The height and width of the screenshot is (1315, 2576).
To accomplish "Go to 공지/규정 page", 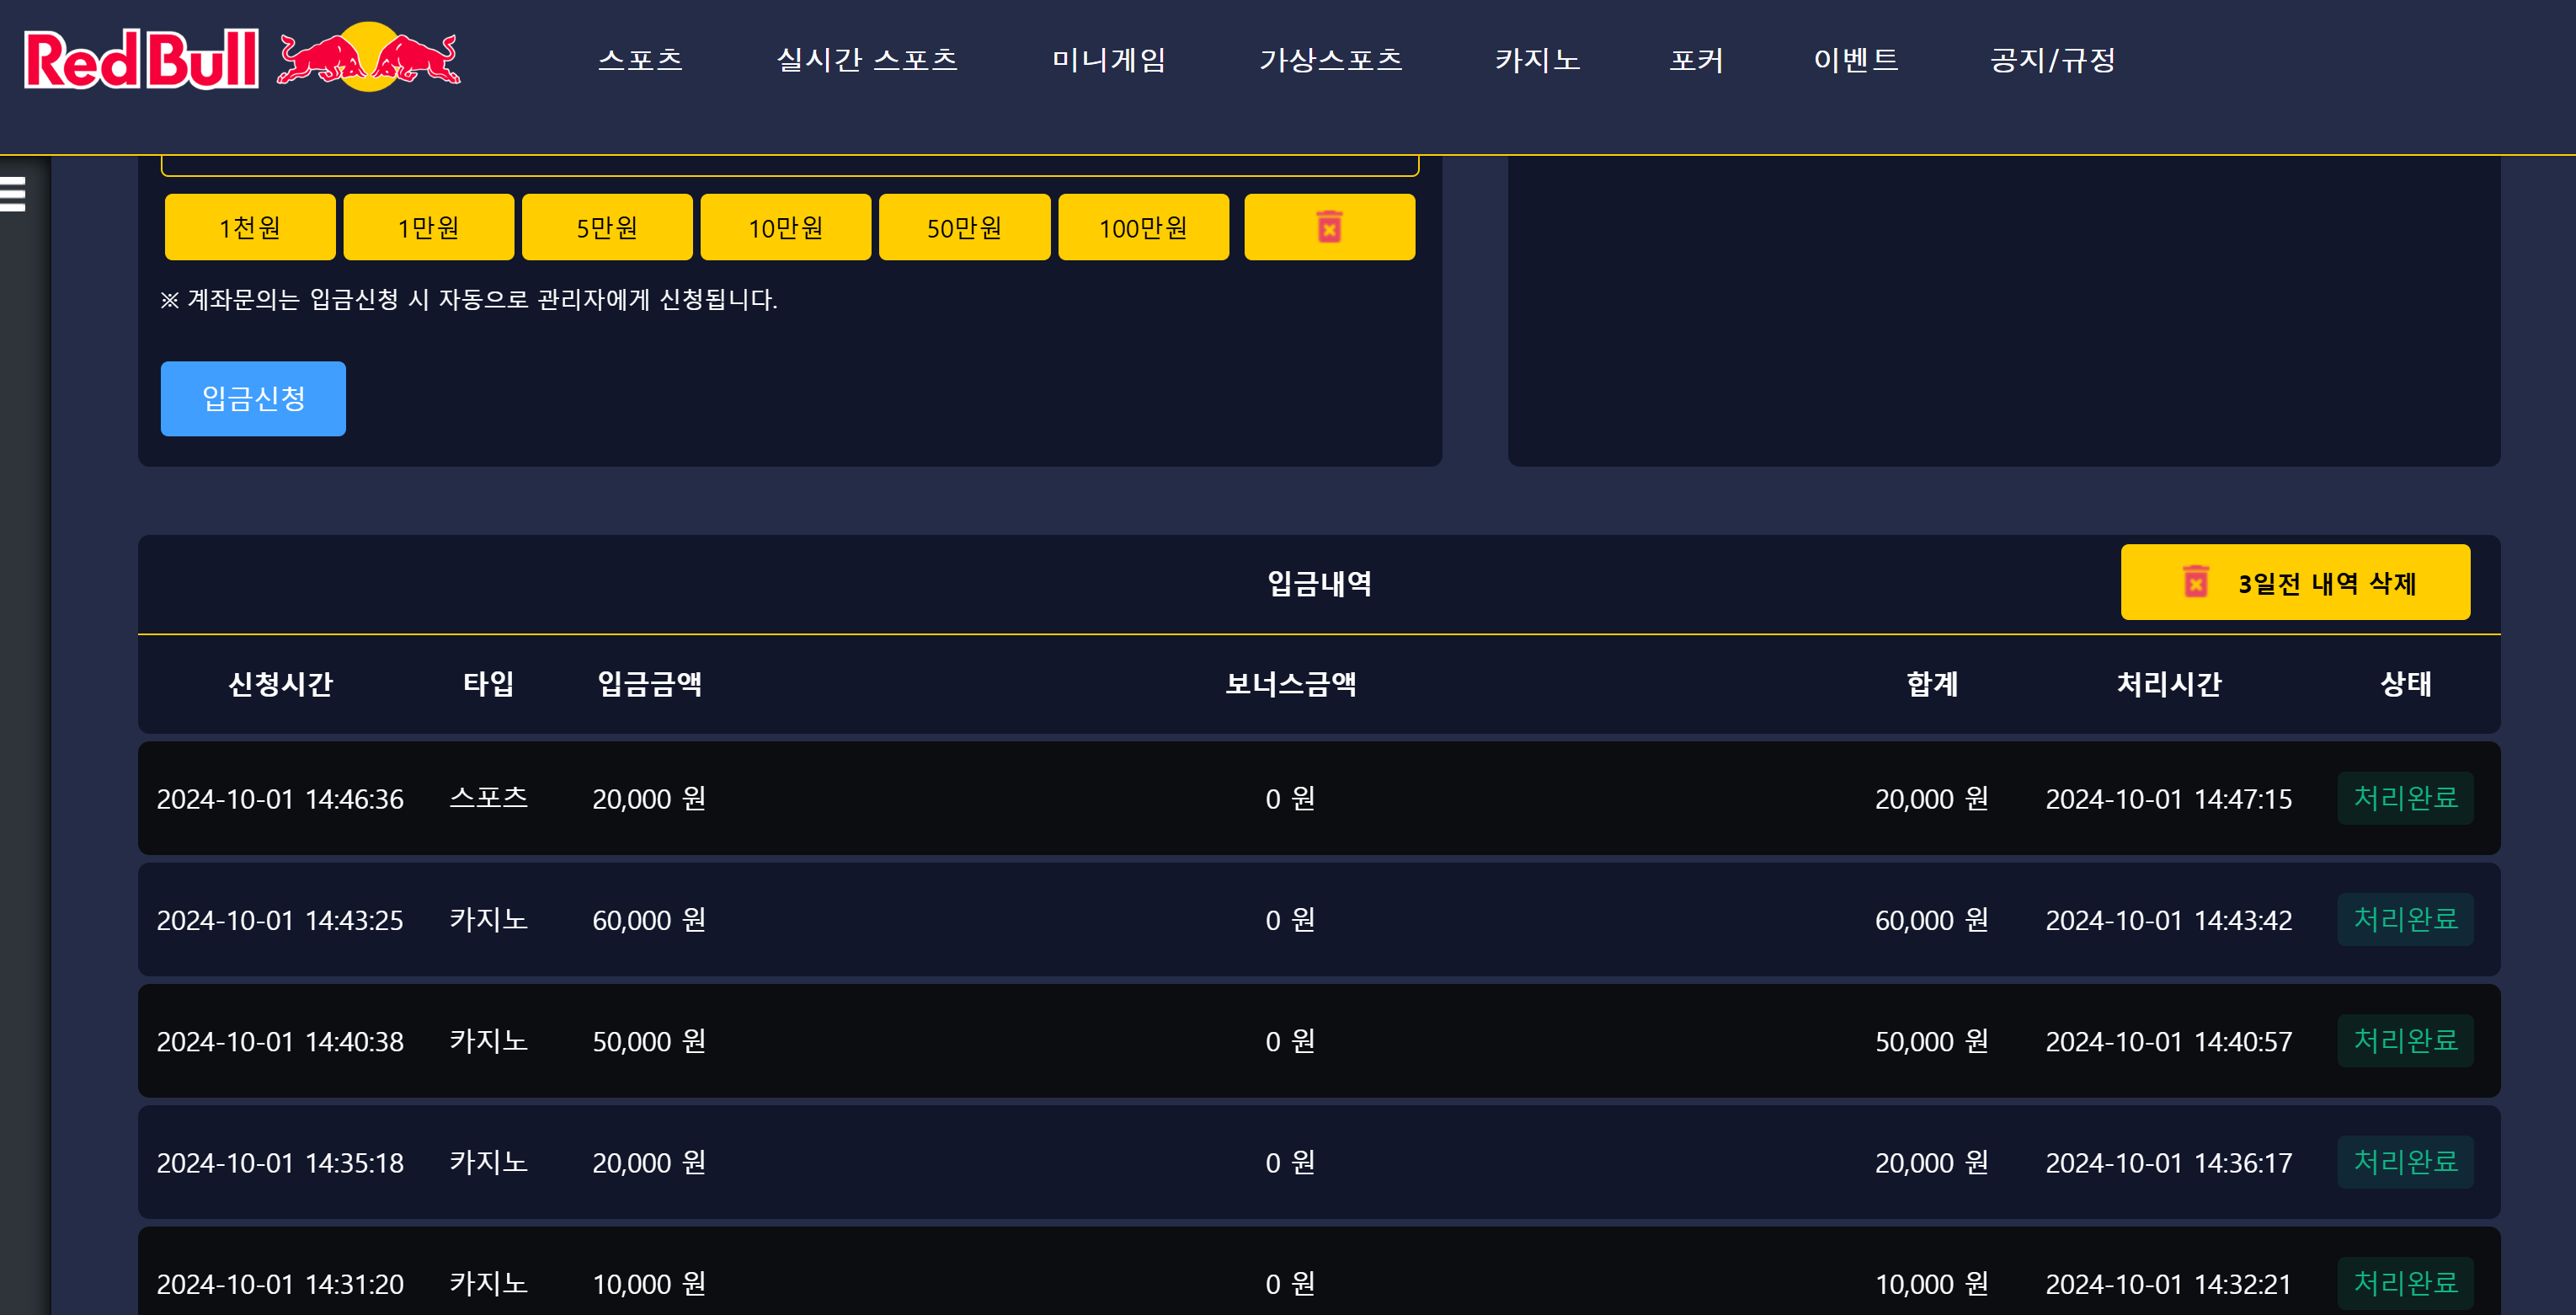I will (x=2052, y=60).
